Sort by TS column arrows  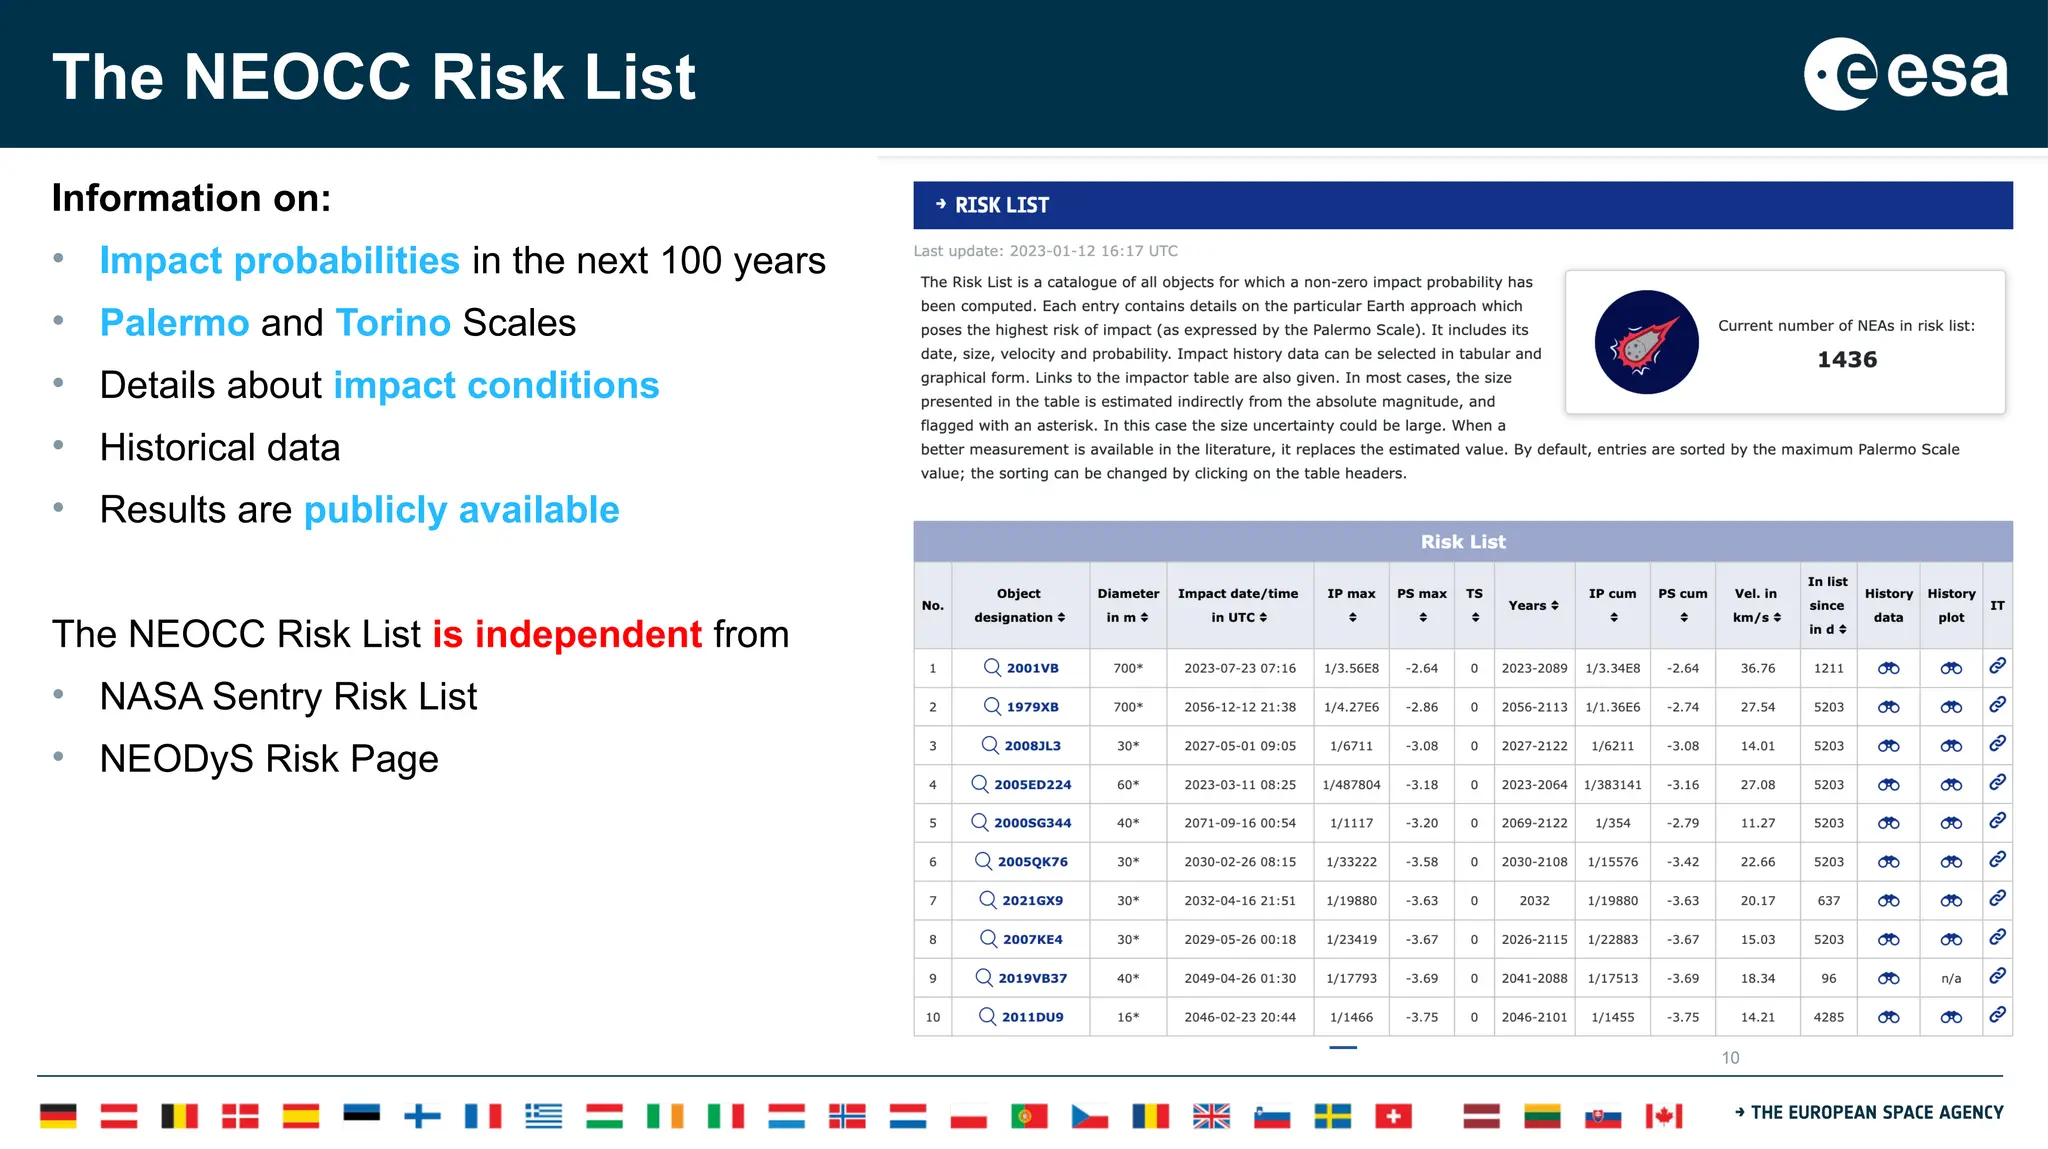[x=1475, y=618]
